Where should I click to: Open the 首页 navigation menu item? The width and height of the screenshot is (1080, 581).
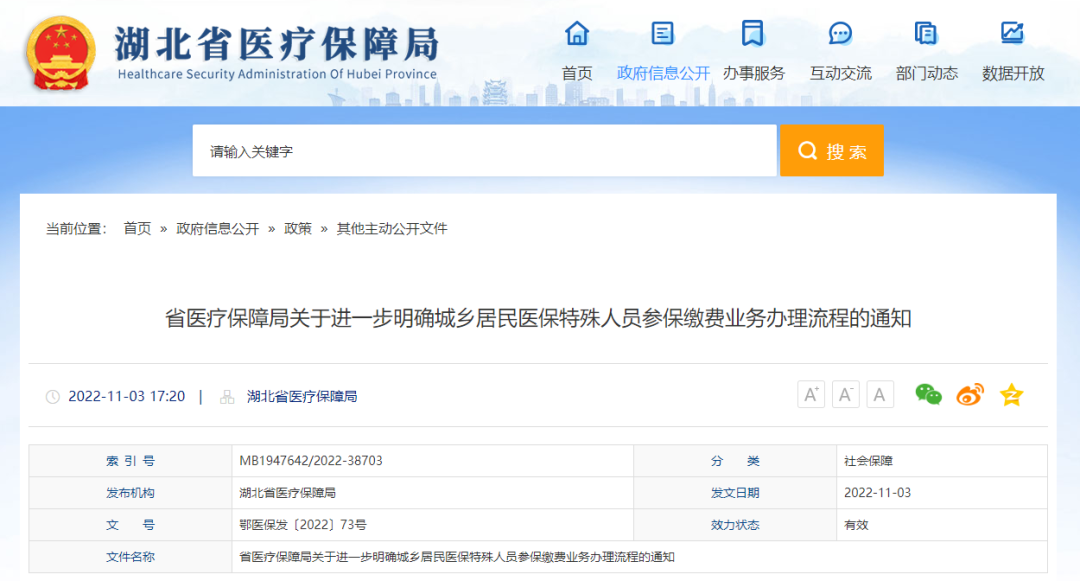(x=577, y=73)
